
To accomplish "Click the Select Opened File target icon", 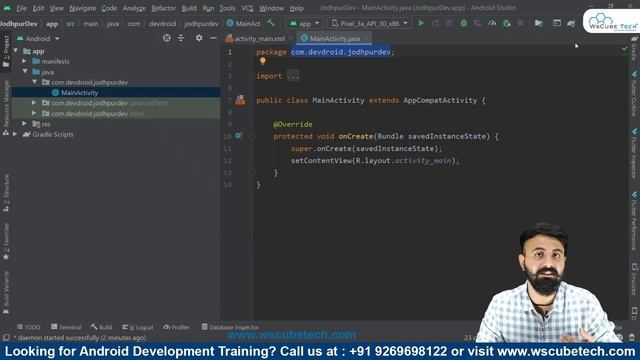I will pos(167,38).
